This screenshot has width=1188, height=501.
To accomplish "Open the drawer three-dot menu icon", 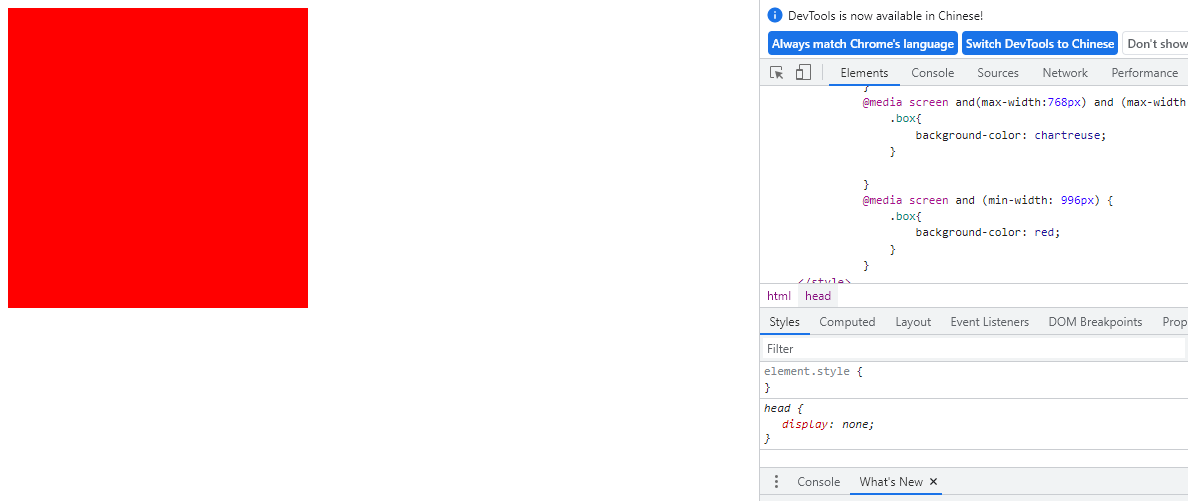I will [x=776, y=482].
